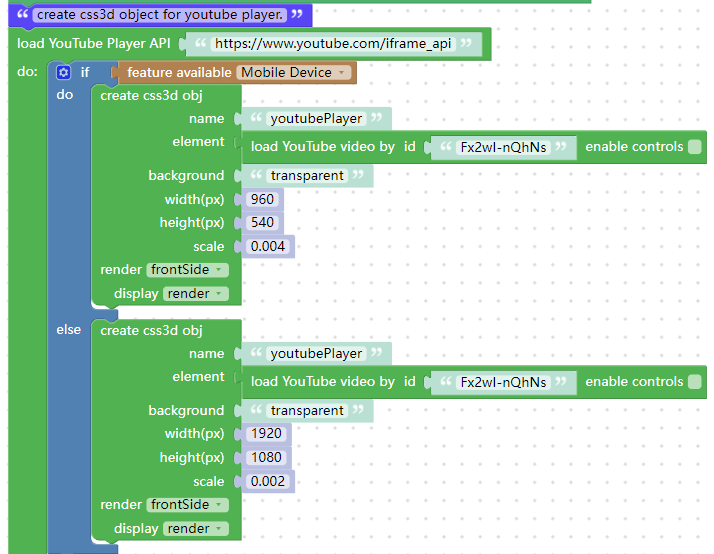Edit height value 1080
Screen dimensions: 714x554
click(x=266, y=457)
